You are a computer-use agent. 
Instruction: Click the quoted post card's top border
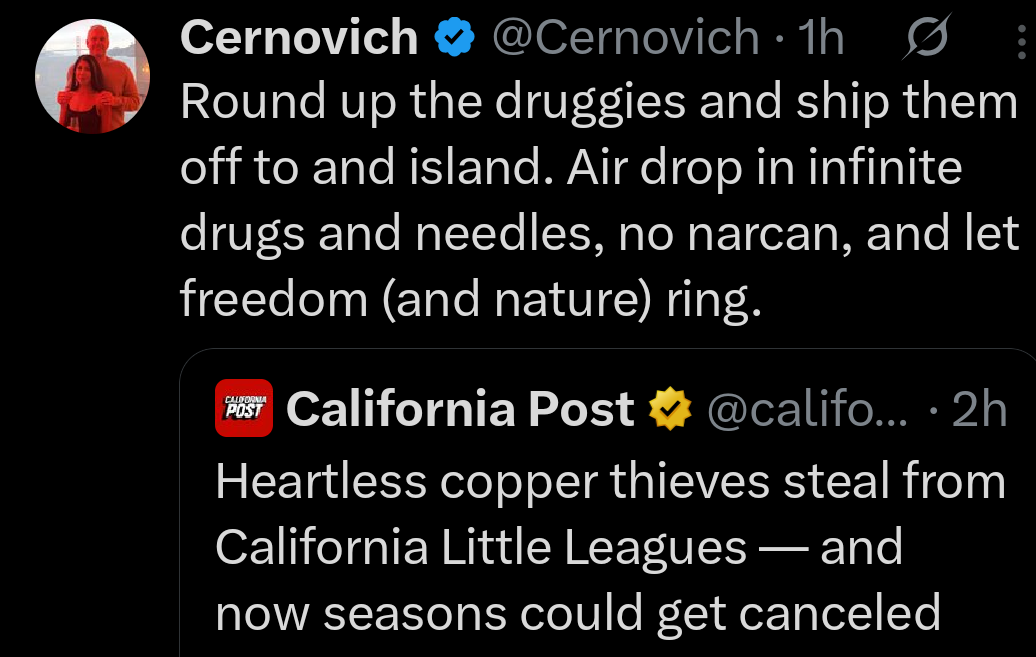pos(600,350)
